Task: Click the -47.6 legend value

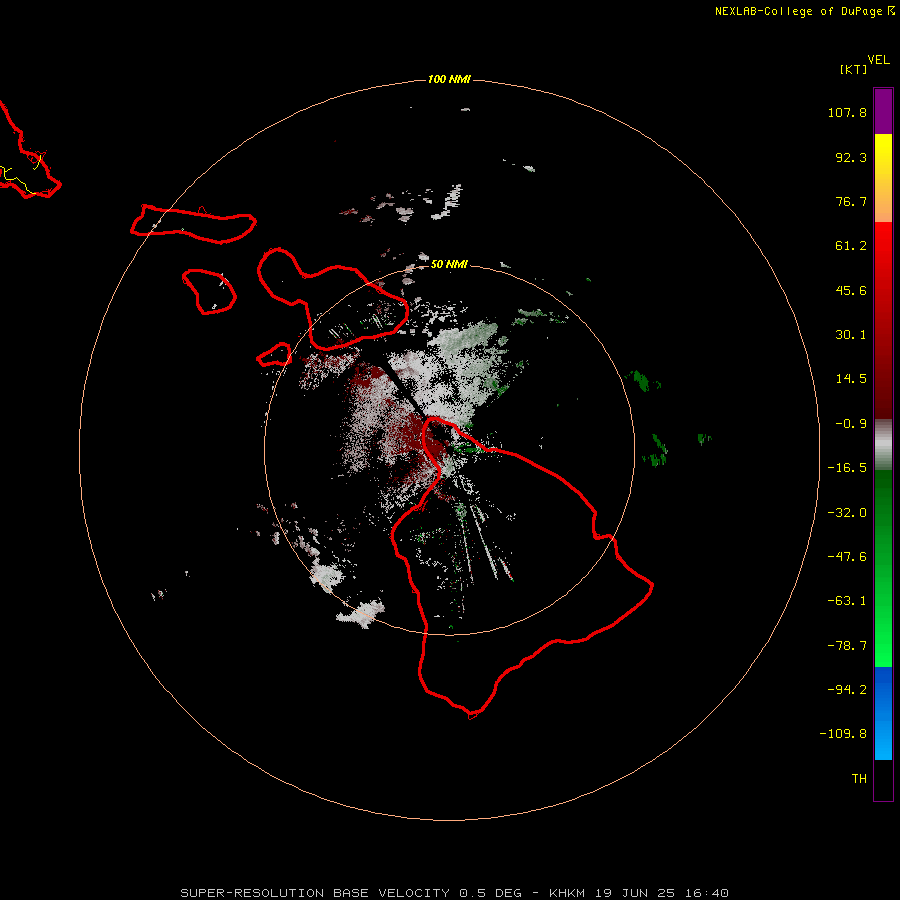Action: tap(847, 557)
